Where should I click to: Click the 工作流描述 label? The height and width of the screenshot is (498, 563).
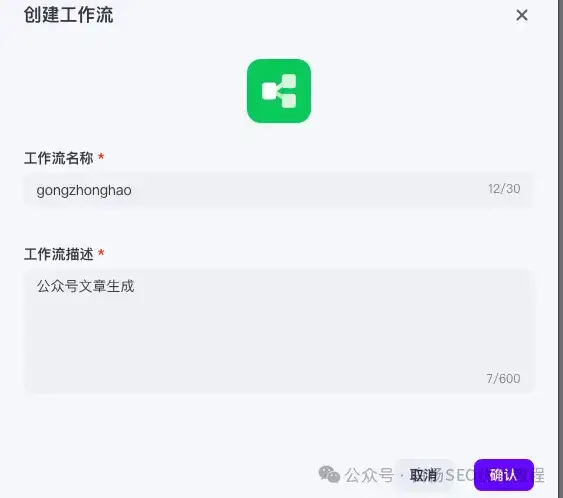[x=59, y=254]
